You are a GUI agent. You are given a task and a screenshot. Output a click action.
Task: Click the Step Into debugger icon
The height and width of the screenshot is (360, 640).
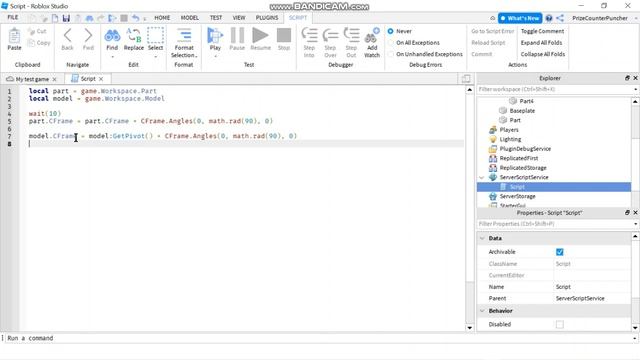tap(309, 36)
